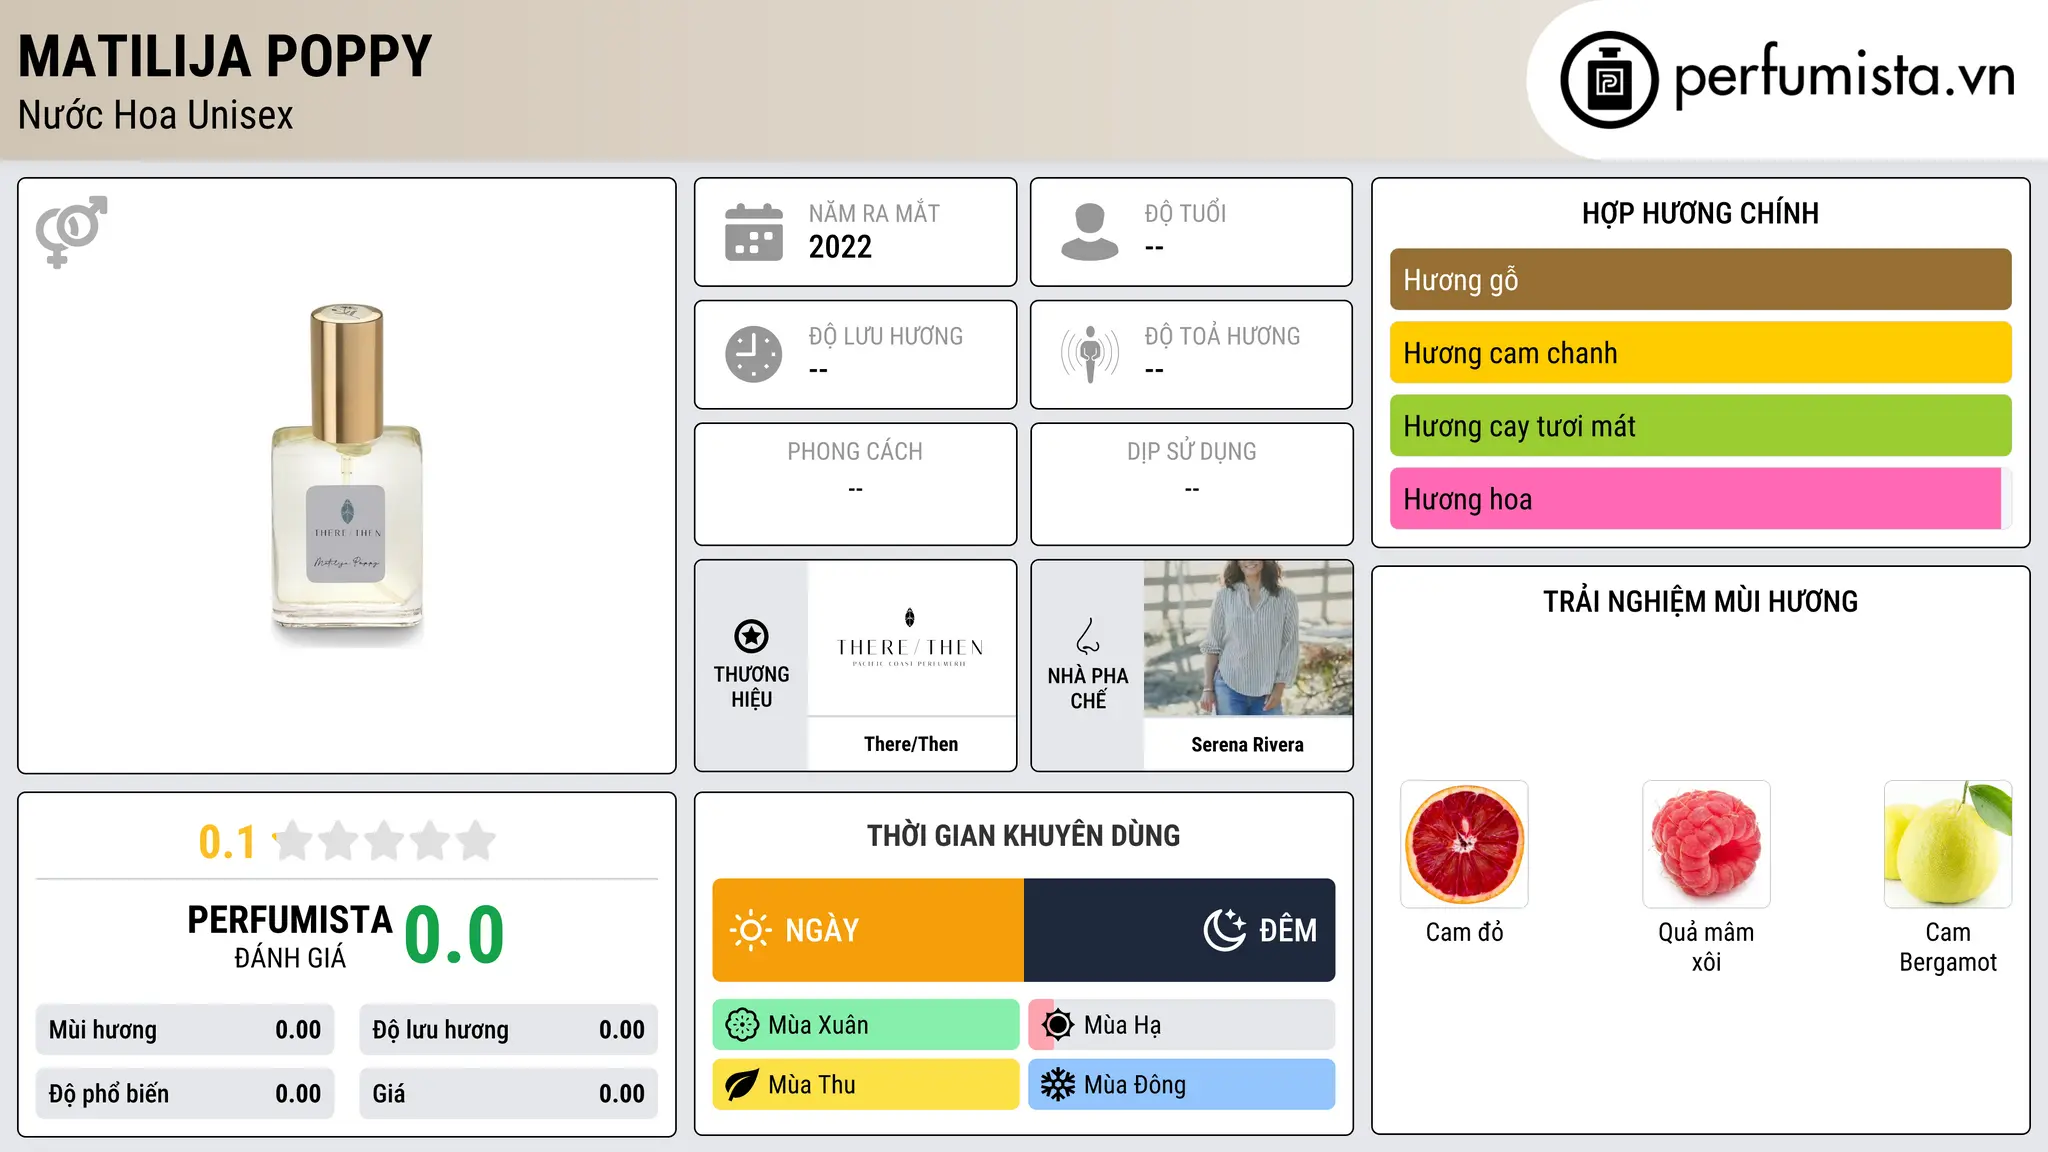Select the Đêm nighttime segment
Image resolution: width=2048 pixels, height=1152 pixels.
1180,930
